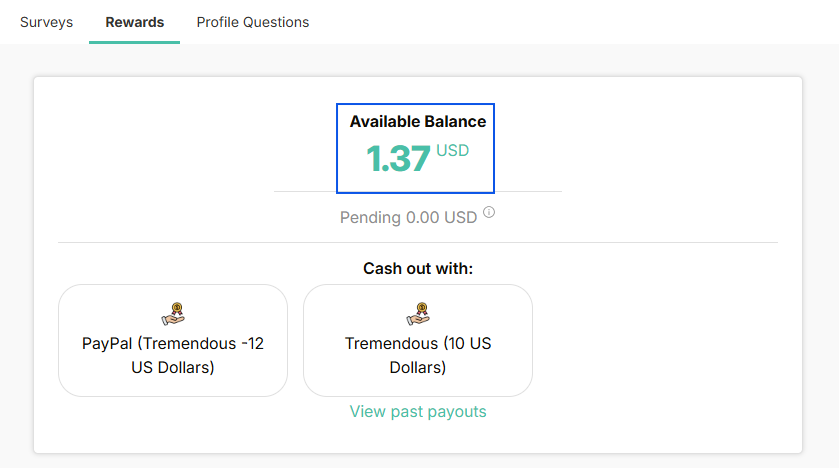Click the hand-coin icon on Tremendous card
839x468 pixels.
coord(418,314)
